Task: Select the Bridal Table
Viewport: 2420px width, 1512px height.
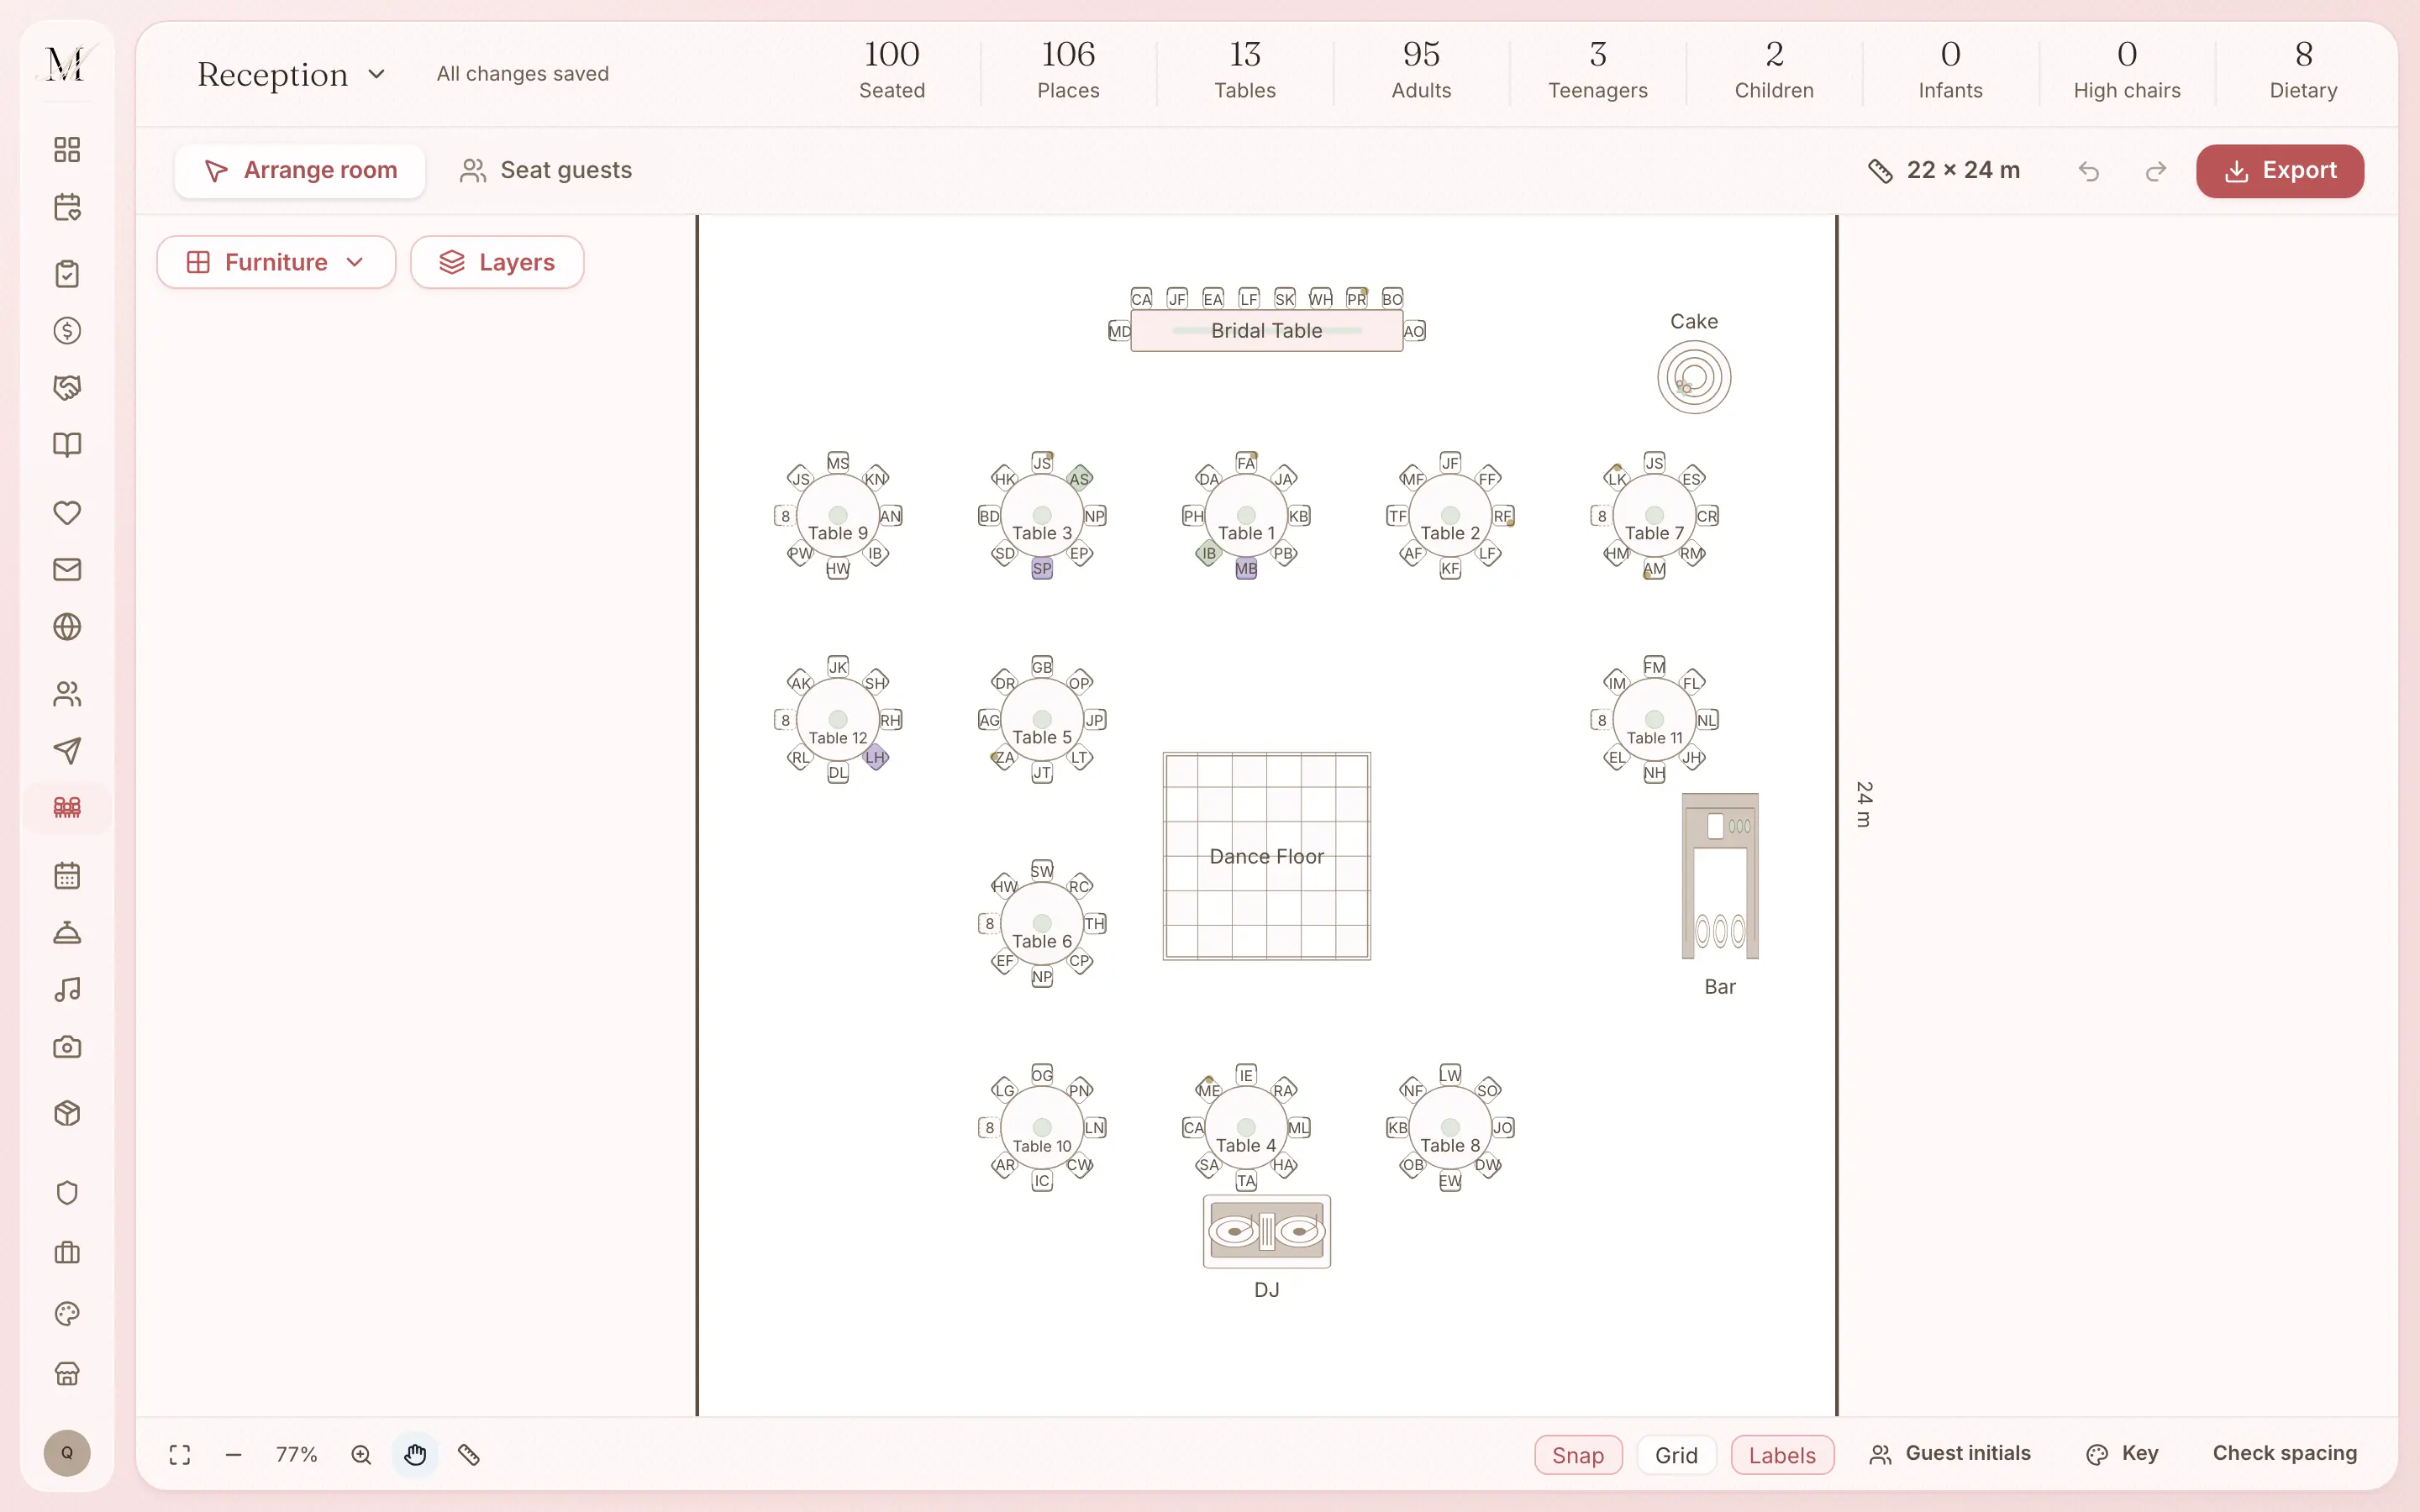Action: (1266, 331)
